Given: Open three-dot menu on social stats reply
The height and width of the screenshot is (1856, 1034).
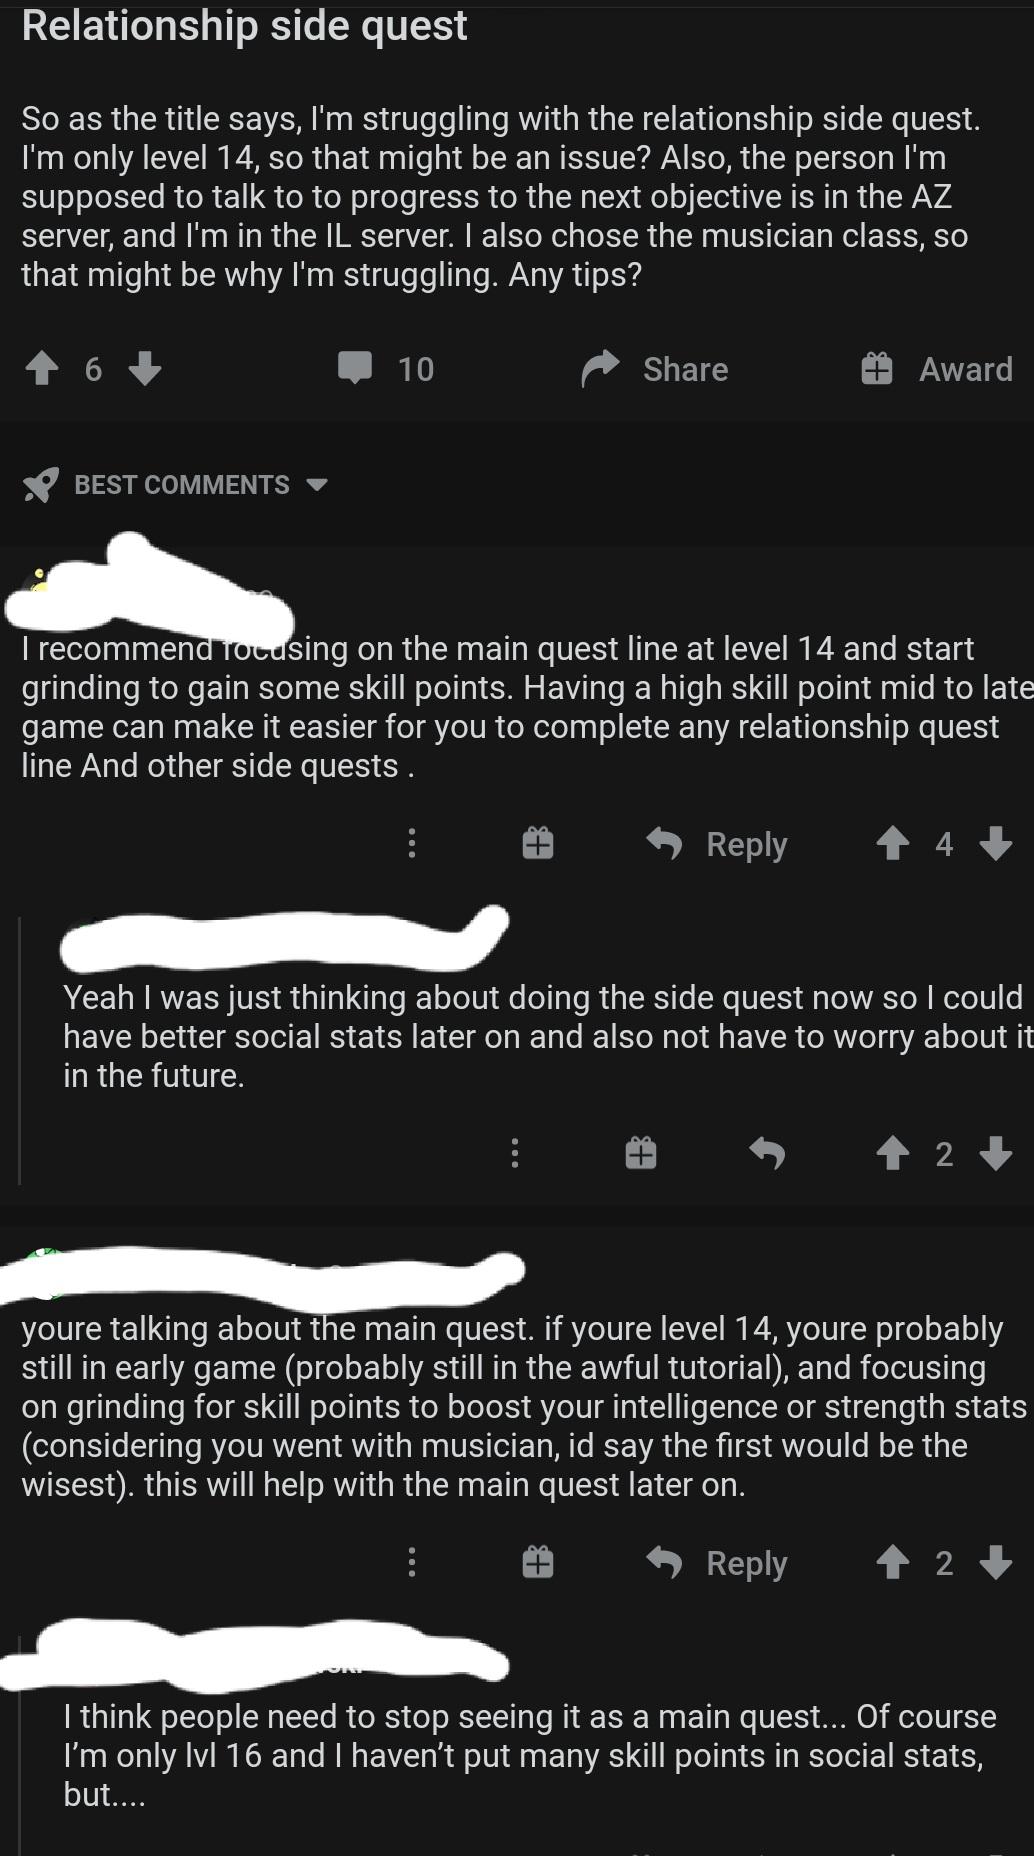Looking at the screenshot, I should coord(515,1154).
